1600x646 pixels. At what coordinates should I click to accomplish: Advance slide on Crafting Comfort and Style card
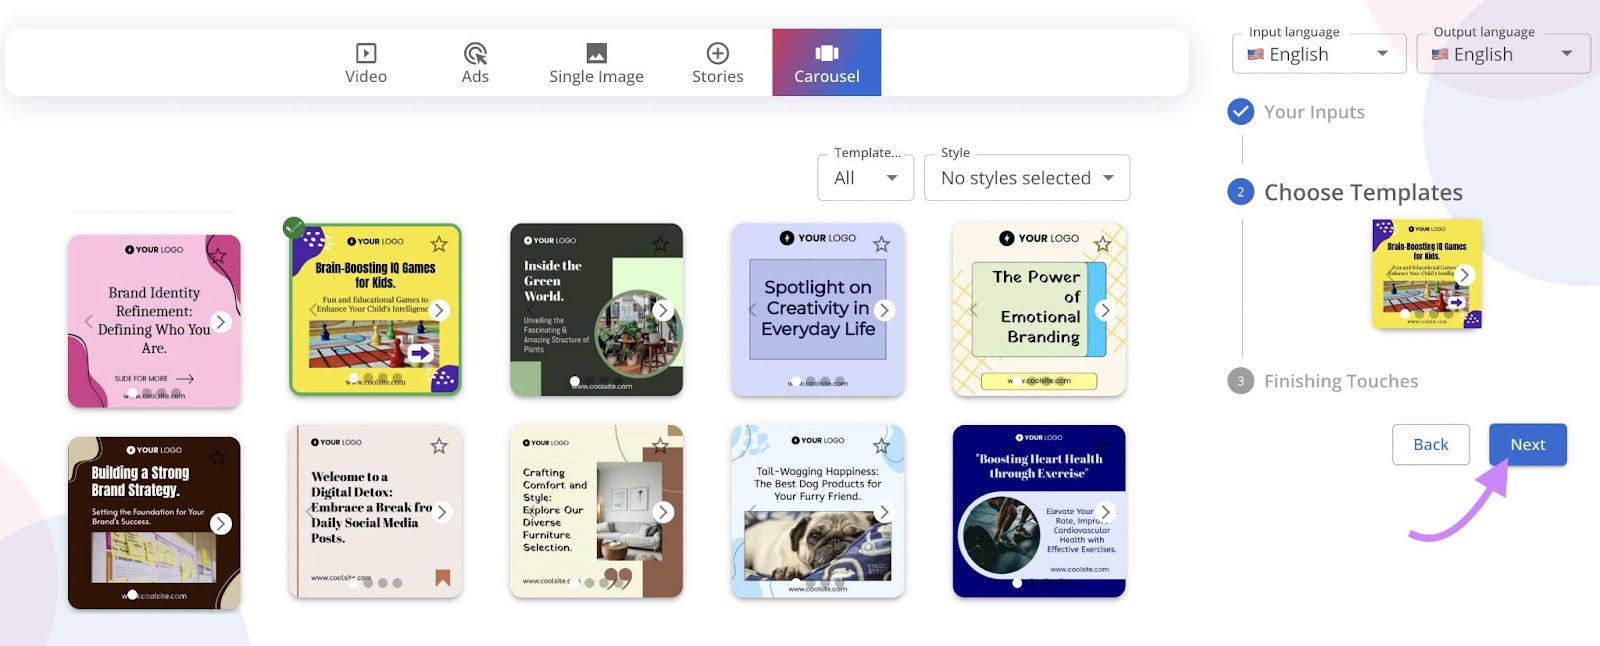pos(662,512)
